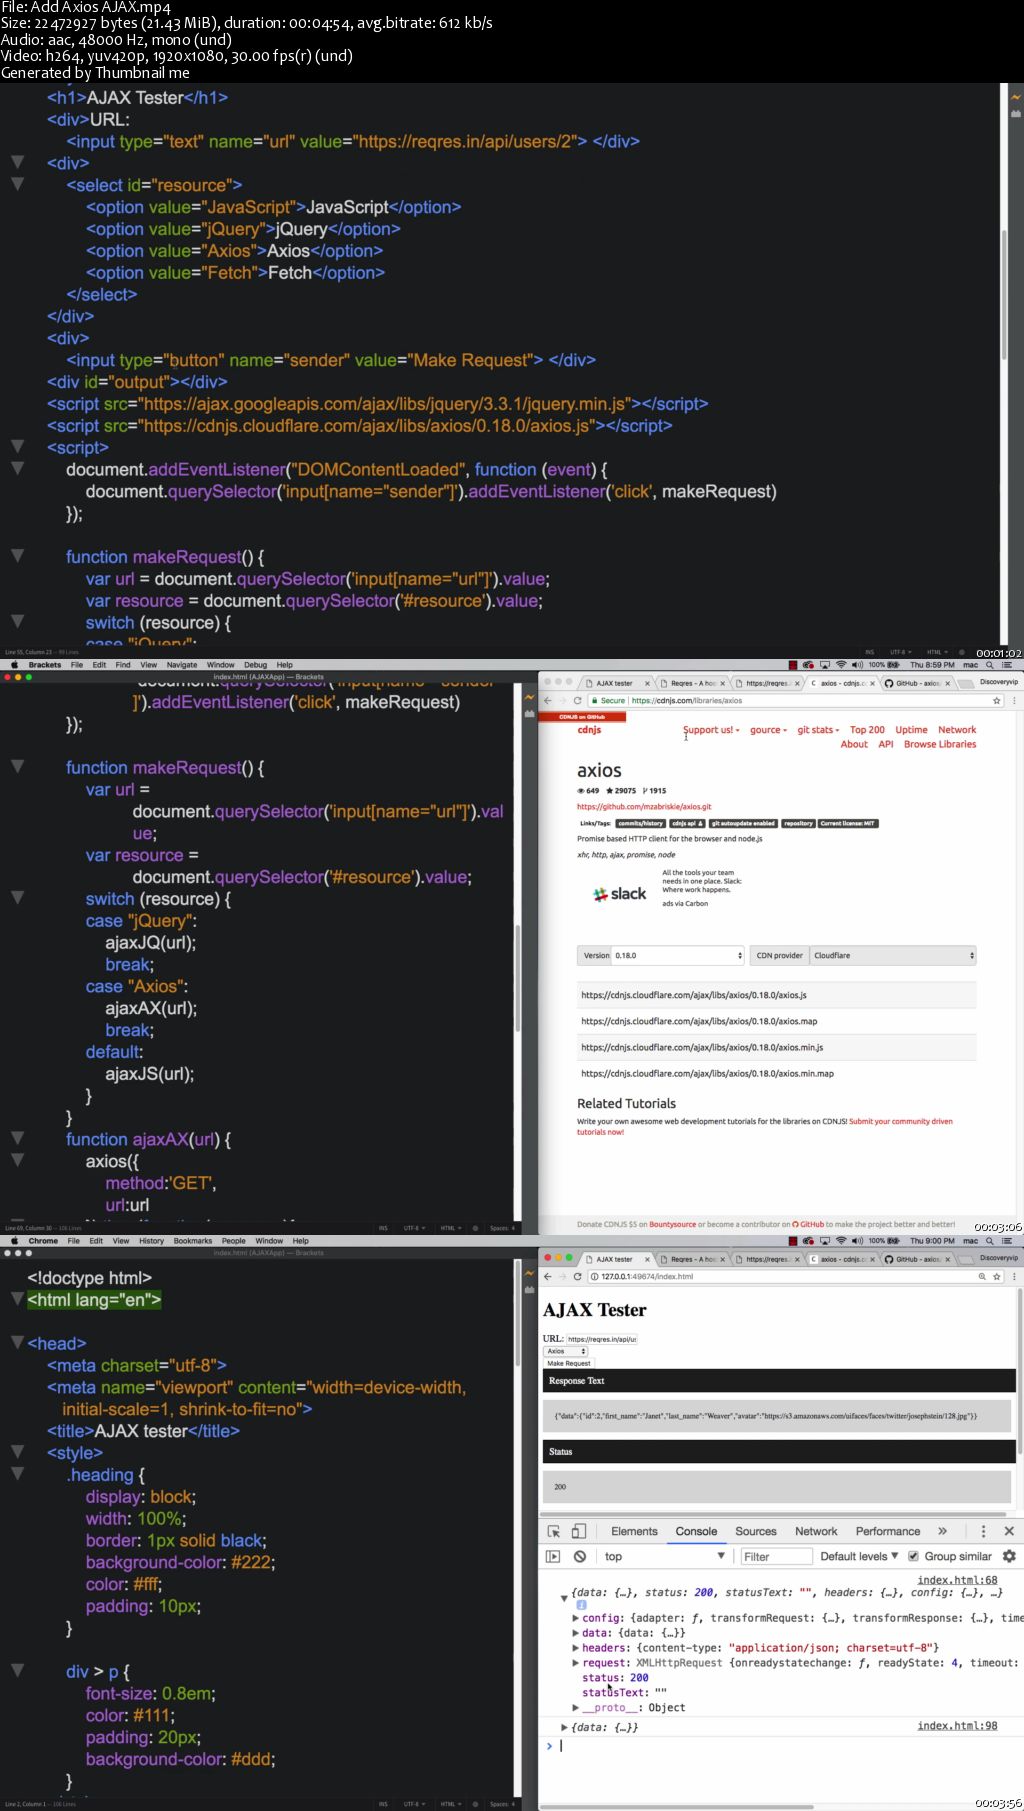Open Brackets Extension Manager icon in top frame
Image resolution: width=1024 pixels, height=1811 pixels.
(x=1016, y=114)
